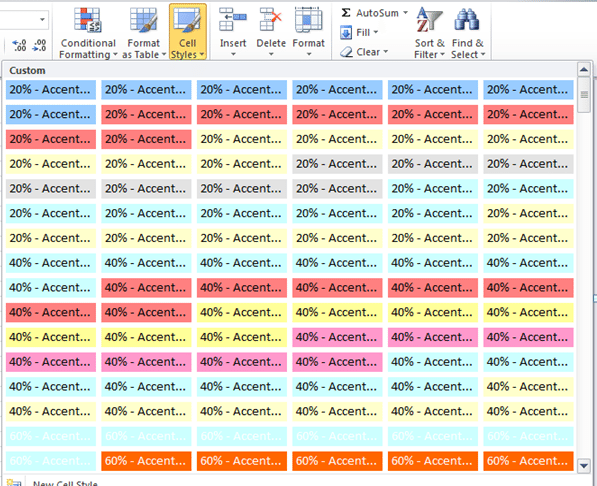Click the Decrease Decimal icon
This screenshot has width=597, height=486.
40,45
